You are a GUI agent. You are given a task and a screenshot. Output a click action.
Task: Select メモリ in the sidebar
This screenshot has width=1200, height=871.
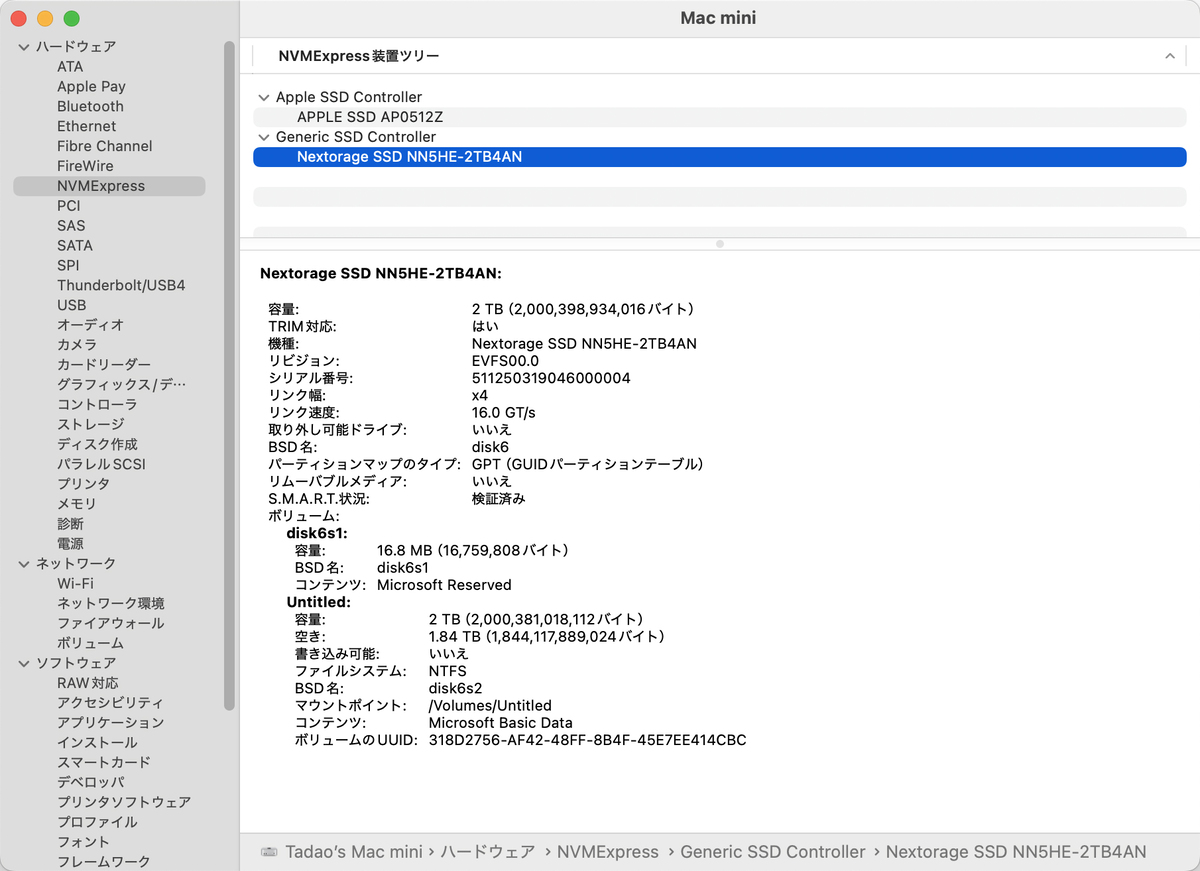[x=77, y=504]
